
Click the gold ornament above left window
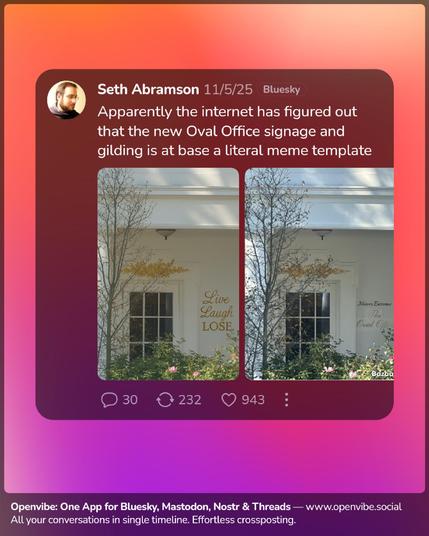point(156,268)
